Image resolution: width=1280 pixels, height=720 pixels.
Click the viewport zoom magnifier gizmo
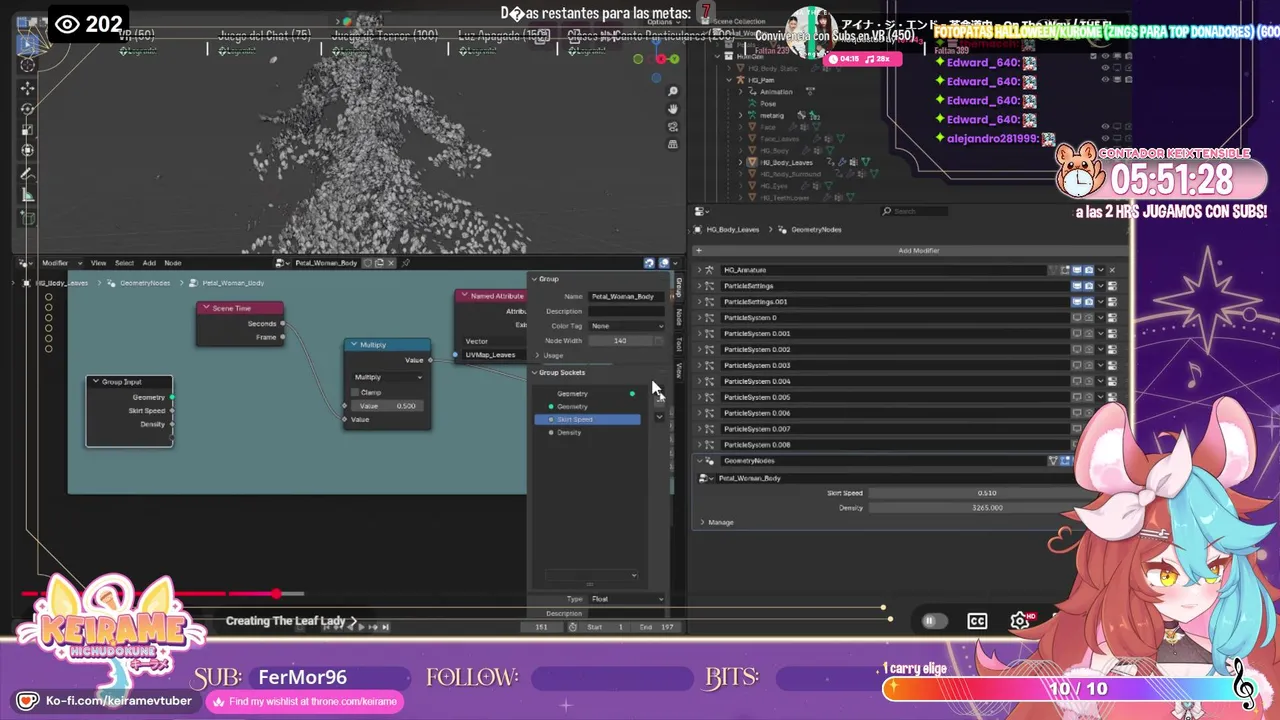pyautogui.click(x=673, y=92)
